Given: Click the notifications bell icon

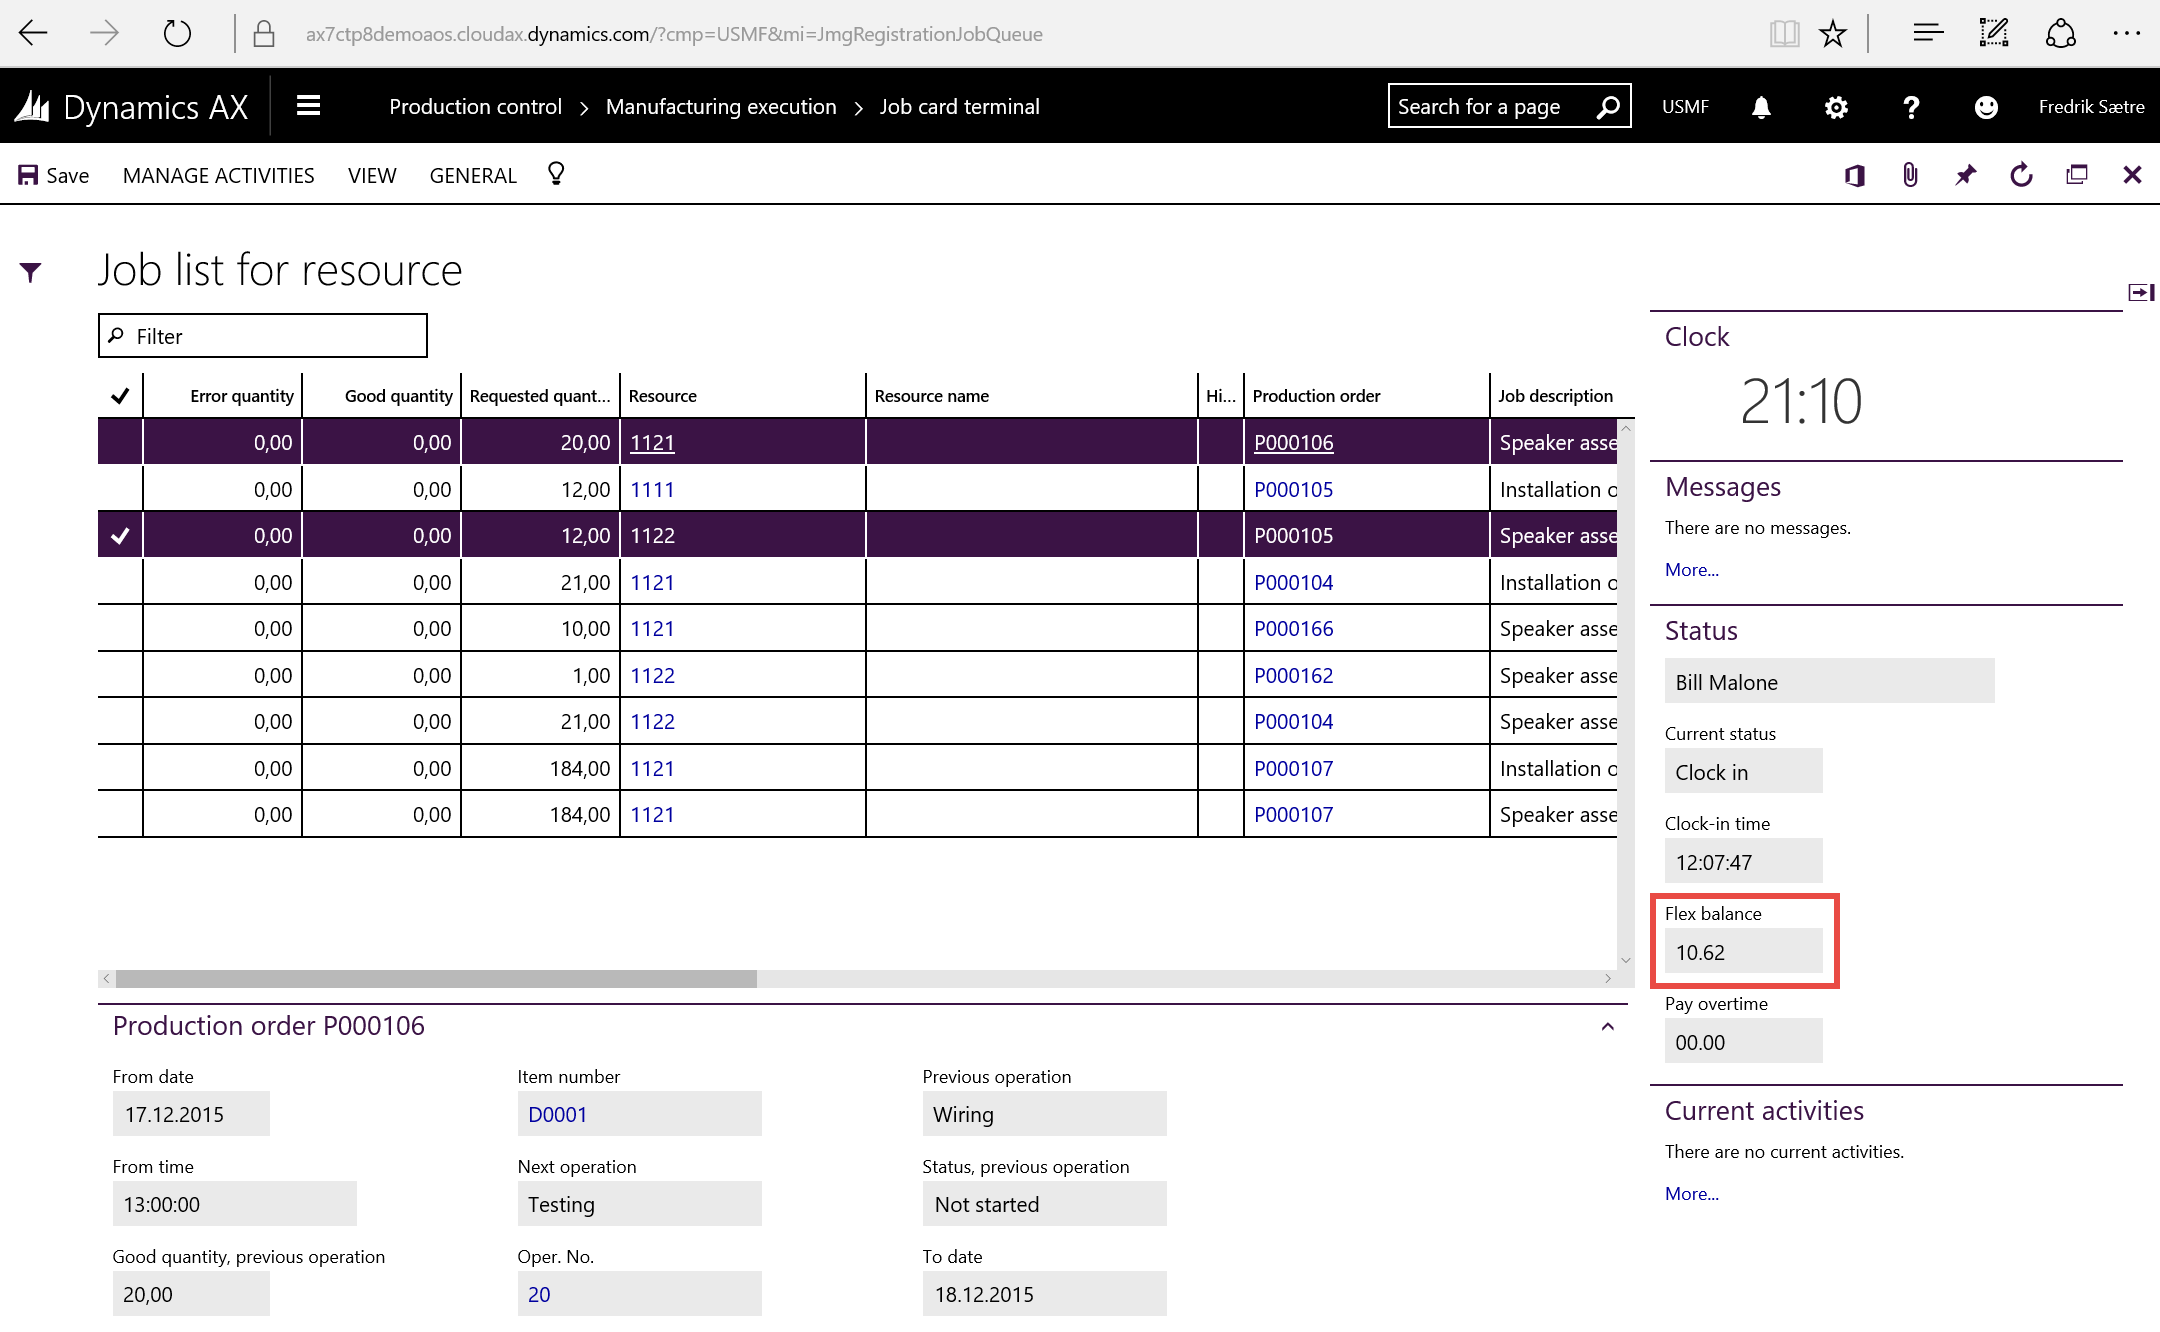Looking at the screenshot, I should pyautogui.click(x=1761, y=107).
